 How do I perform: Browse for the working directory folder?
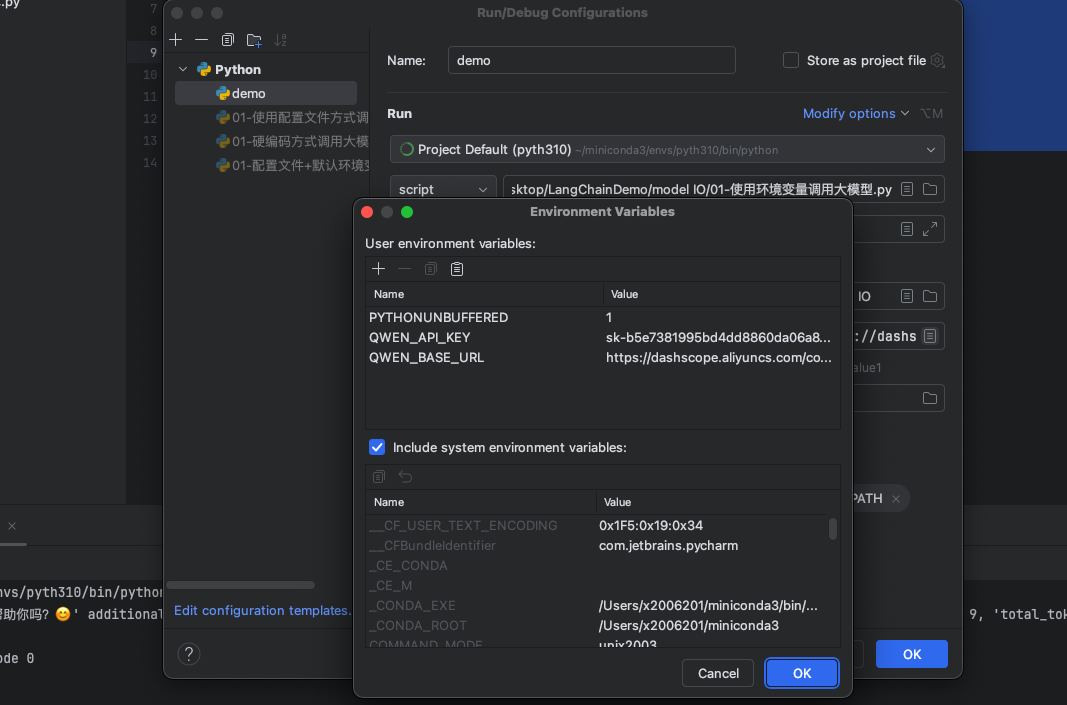click(930, 296)
